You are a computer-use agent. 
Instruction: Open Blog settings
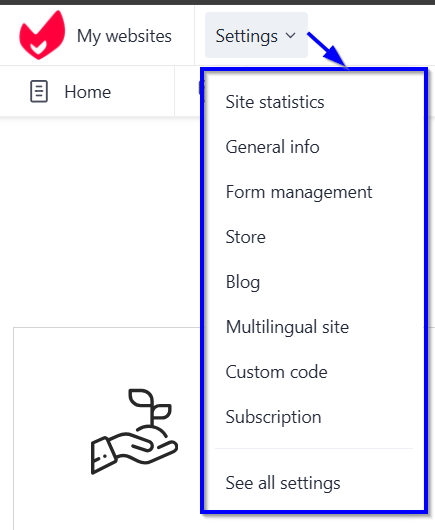[x=243, y=282]
